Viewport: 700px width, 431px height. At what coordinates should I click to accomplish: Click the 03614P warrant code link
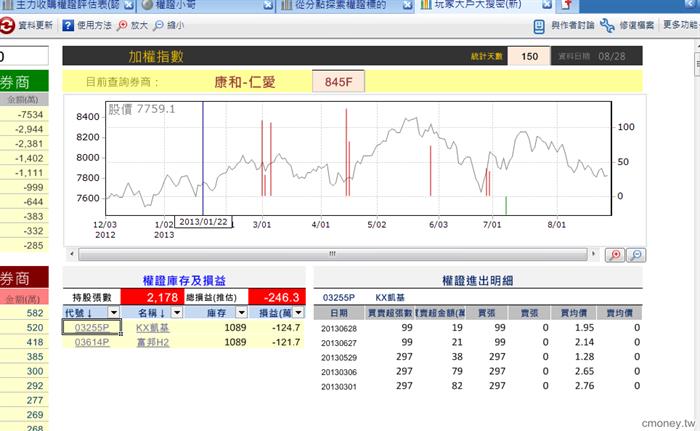[92, 342]
